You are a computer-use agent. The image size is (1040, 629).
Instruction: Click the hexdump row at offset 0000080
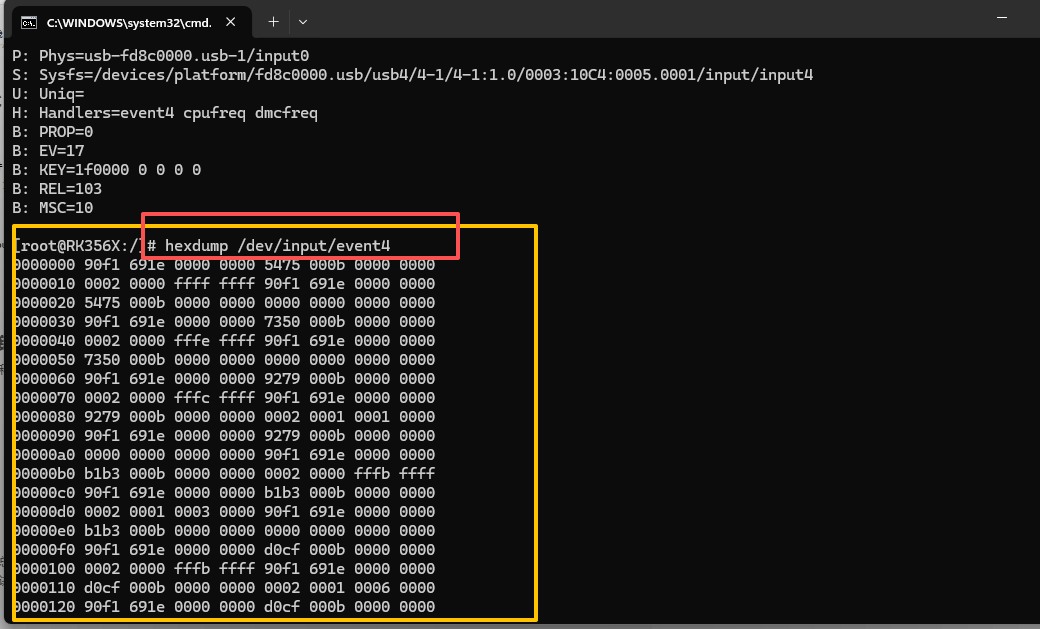click(224, 417)
